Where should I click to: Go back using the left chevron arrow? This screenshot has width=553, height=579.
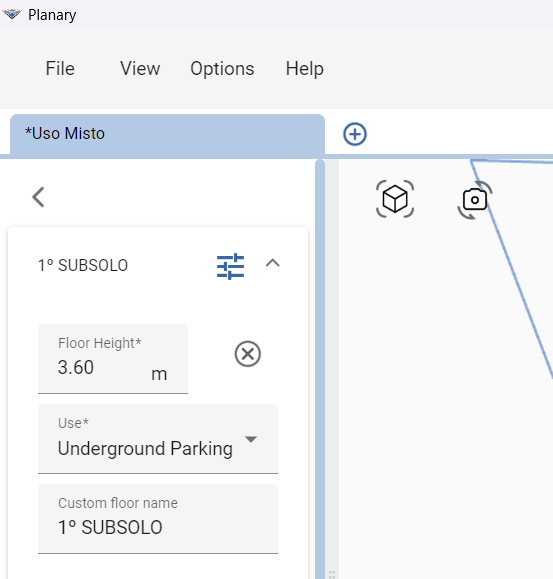[38, 197]
